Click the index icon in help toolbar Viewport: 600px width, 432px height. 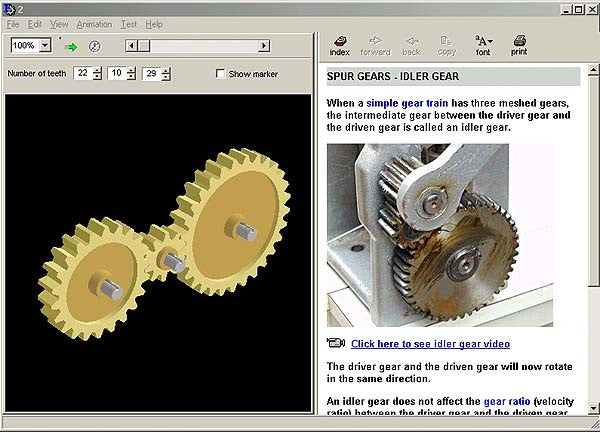340,44
